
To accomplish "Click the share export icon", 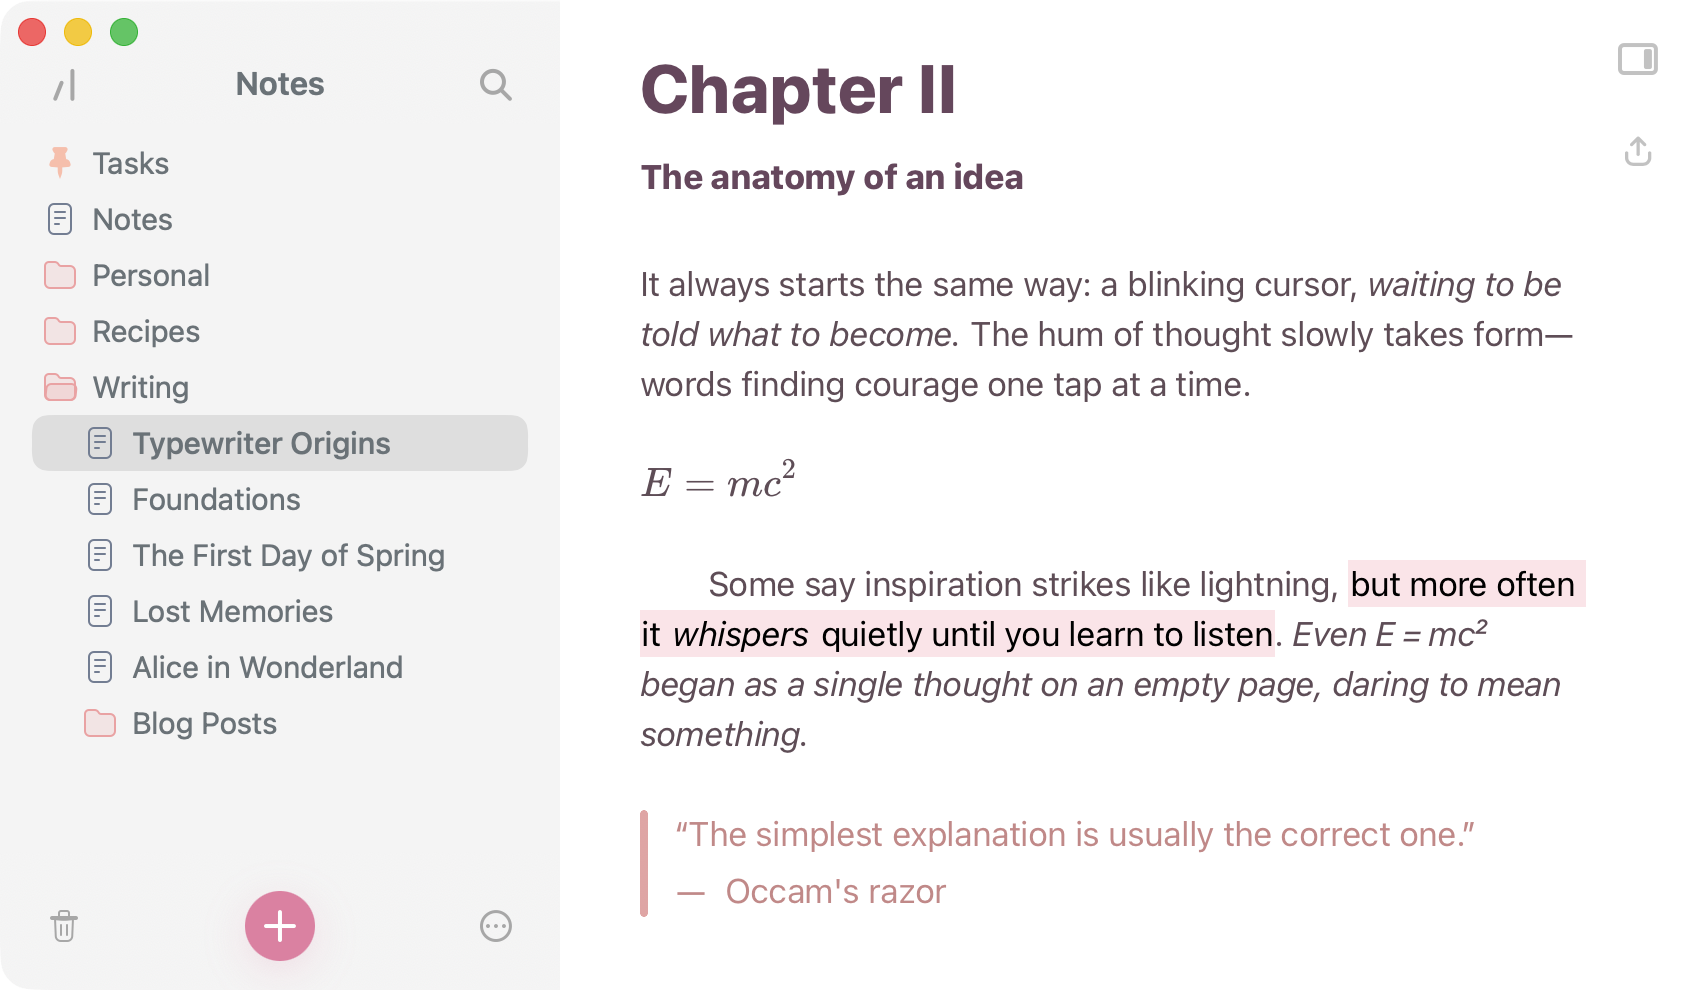I will 1638,152.
